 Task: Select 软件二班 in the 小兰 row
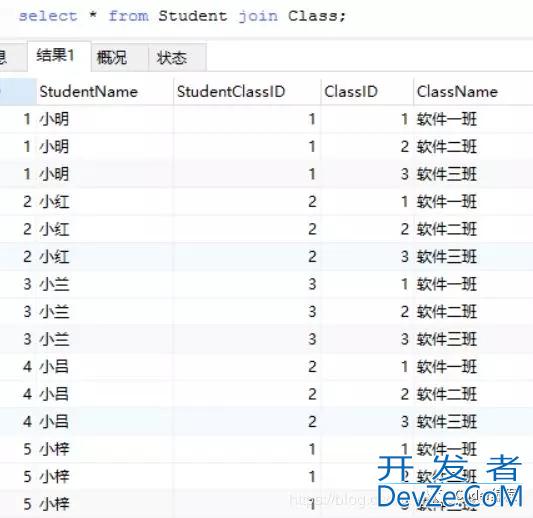point(447,312)
